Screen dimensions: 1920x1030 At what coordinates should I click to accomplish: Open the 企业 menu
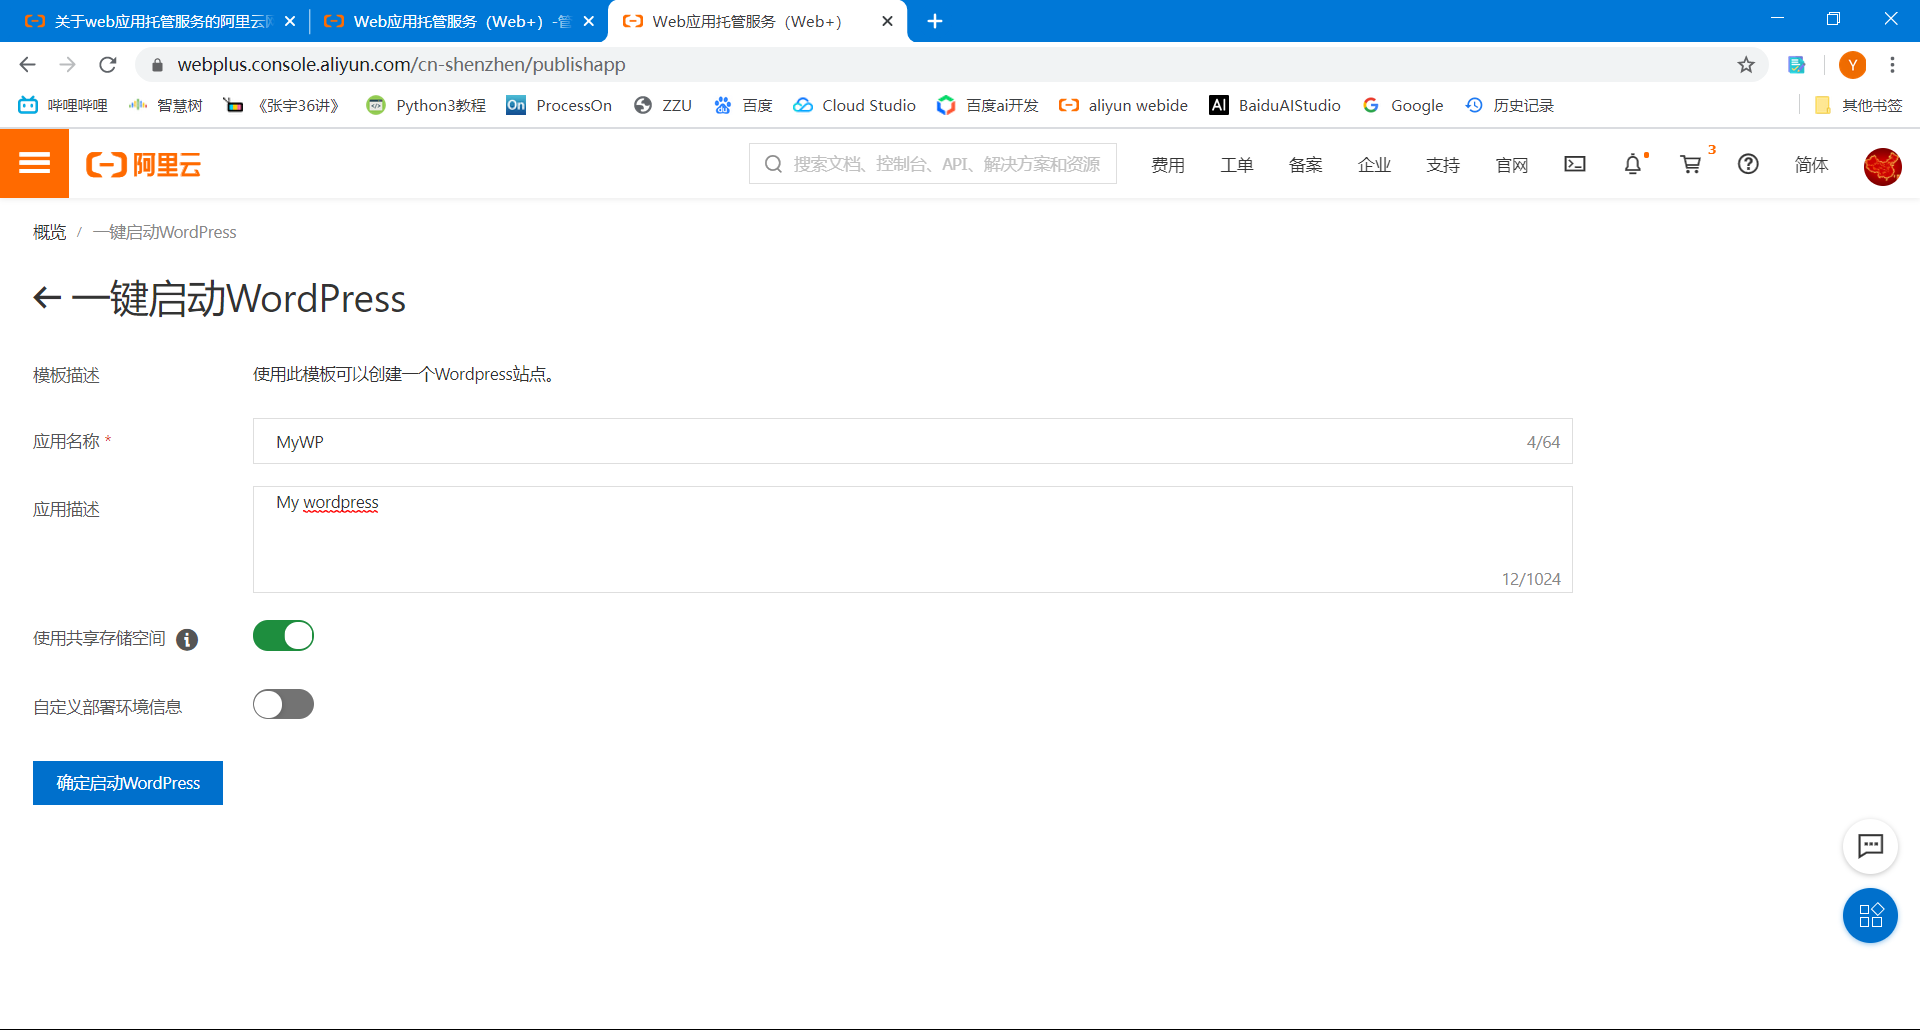1375,164
